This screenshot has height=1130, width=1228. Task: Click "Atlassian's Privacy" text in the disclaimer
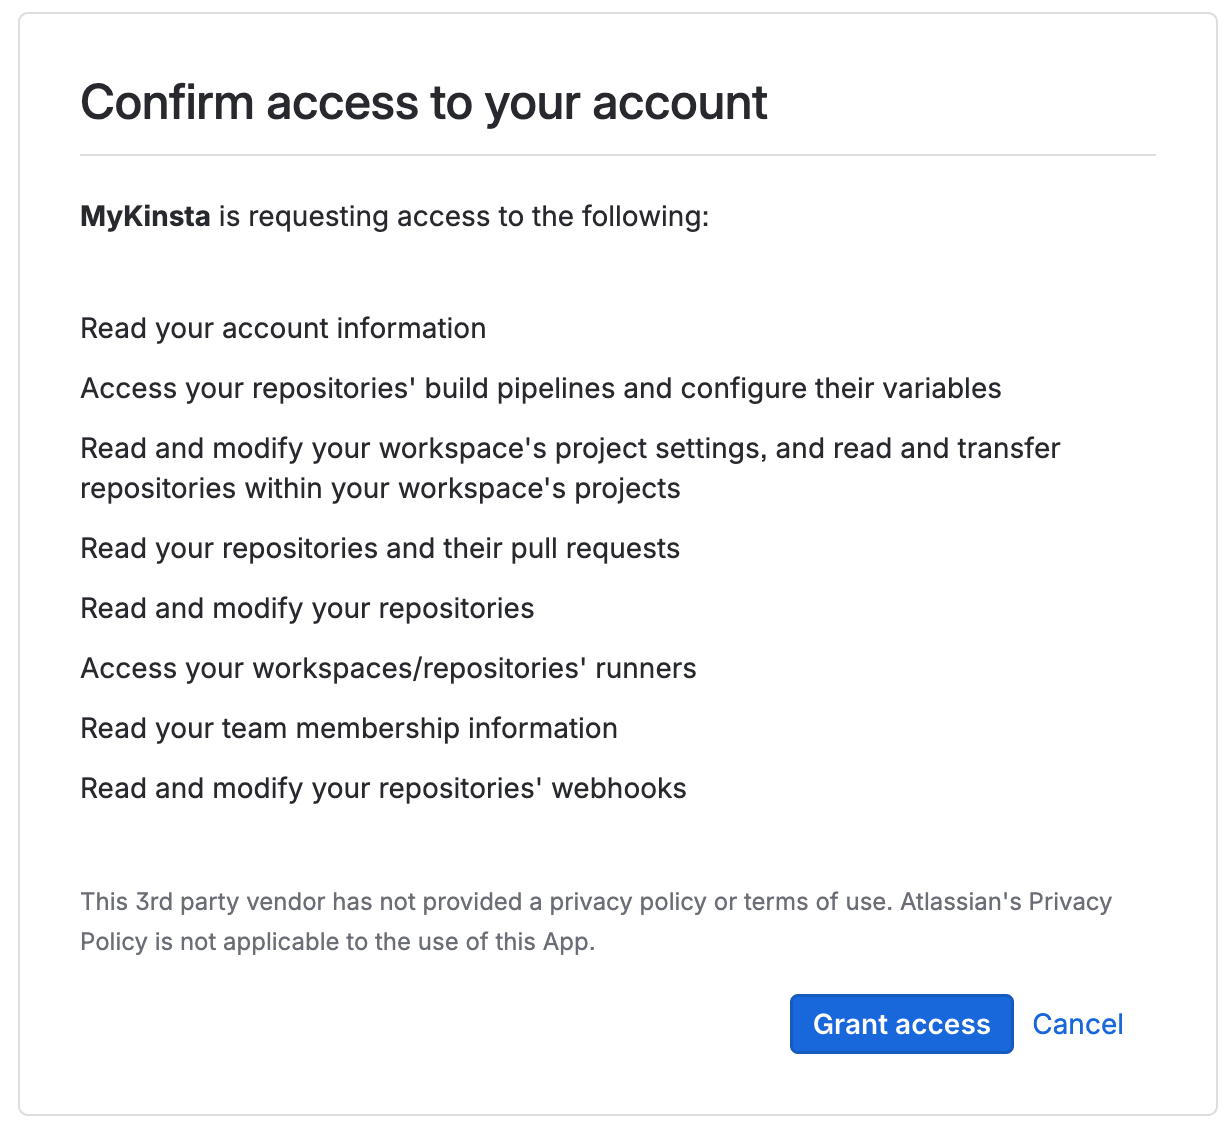pyautogui.click(x=1006, y=902)
